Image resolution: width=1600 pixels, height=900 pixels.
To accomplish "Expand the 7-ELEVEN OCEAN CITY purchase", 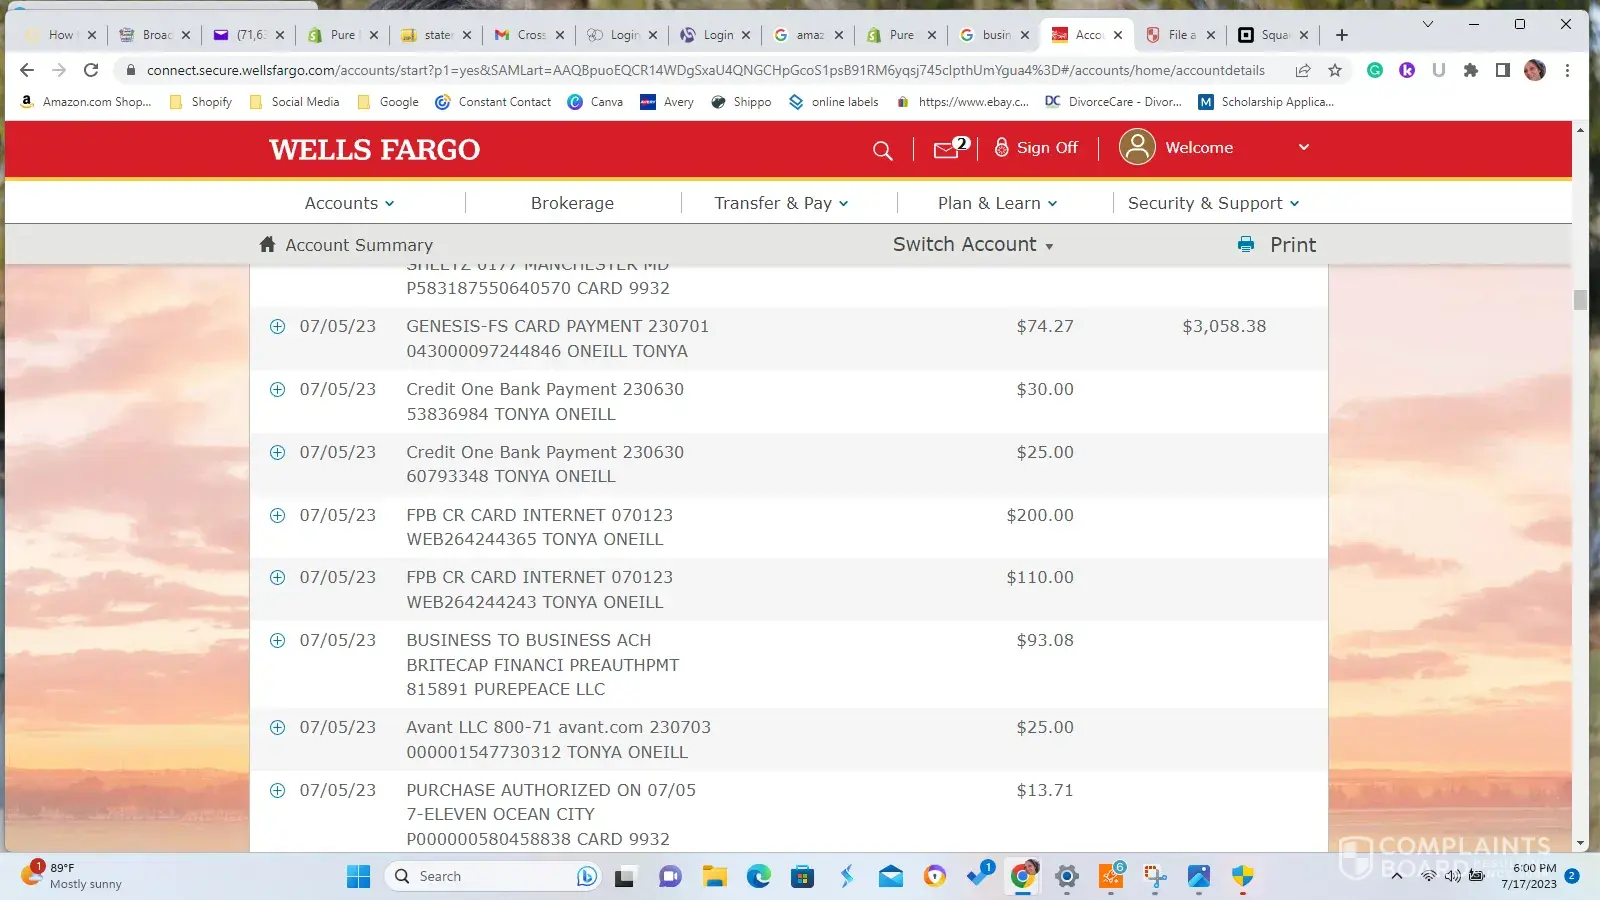I will [277, 791].
